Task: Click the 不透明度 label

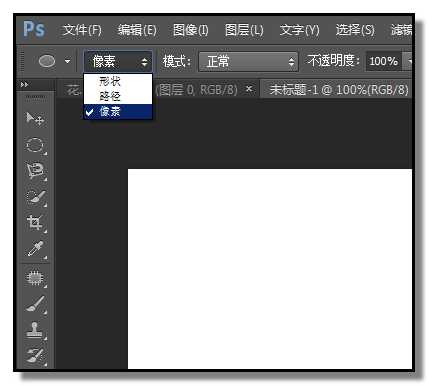Action: 334,61
